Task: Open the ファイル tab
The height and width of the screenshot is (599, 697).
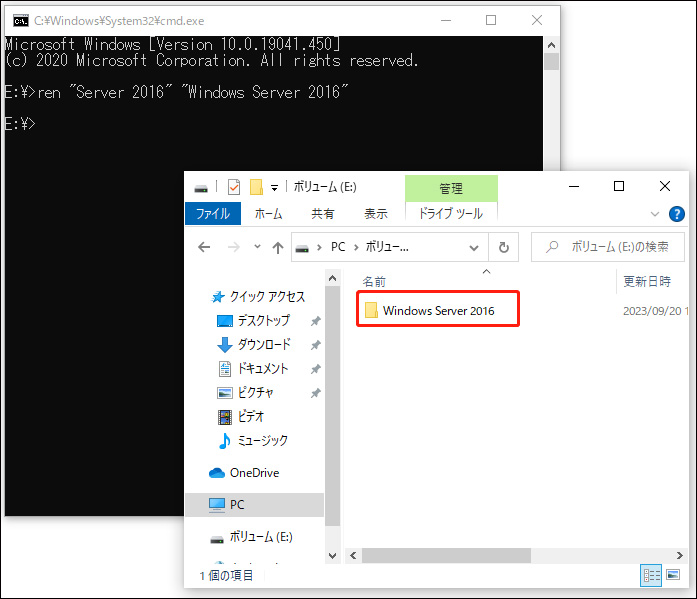Action: [213, 214]
